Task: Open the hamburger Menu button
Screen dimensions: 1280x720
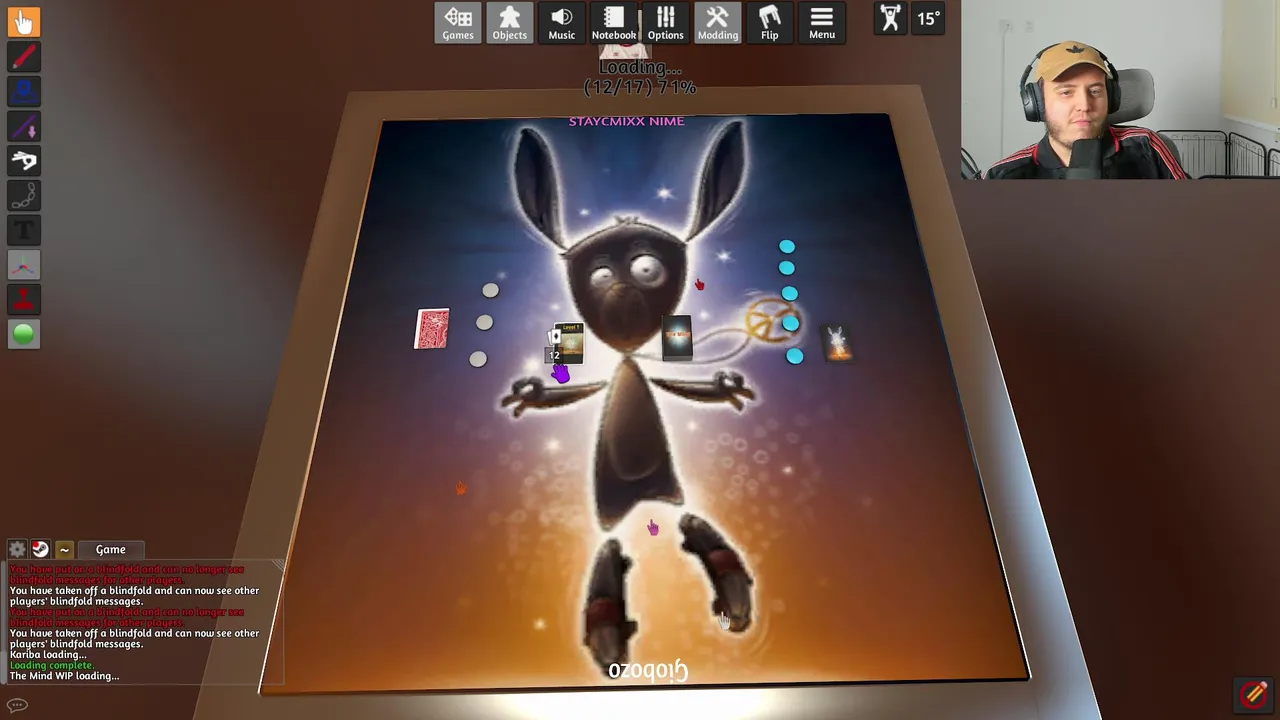Action: [822, 23]
